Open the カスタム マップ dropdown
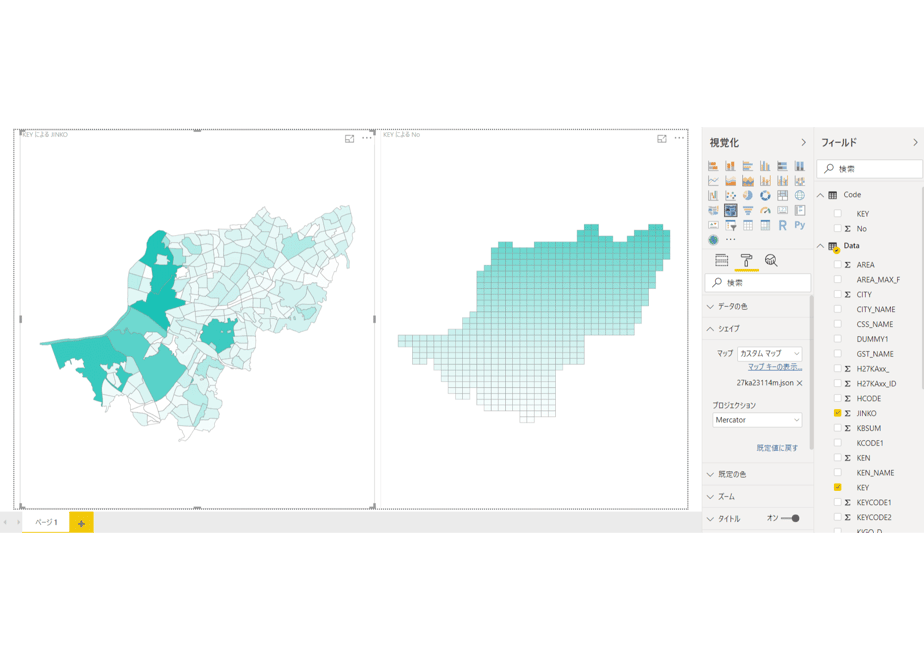The width and height of the screenshot is (924, 660). coord(770,354)
